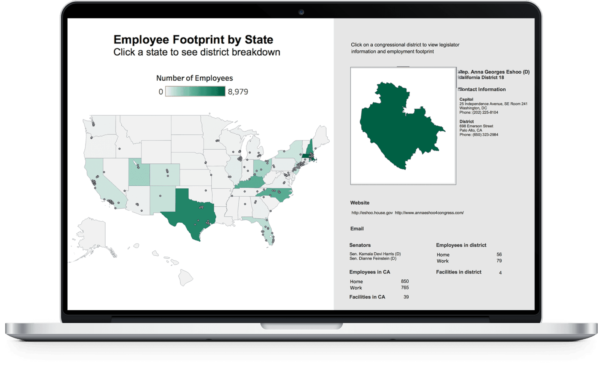Click the Rep. Anna Georges Eshoo name
This screenshot has height=366, width=600.
[x=494, y=72]
